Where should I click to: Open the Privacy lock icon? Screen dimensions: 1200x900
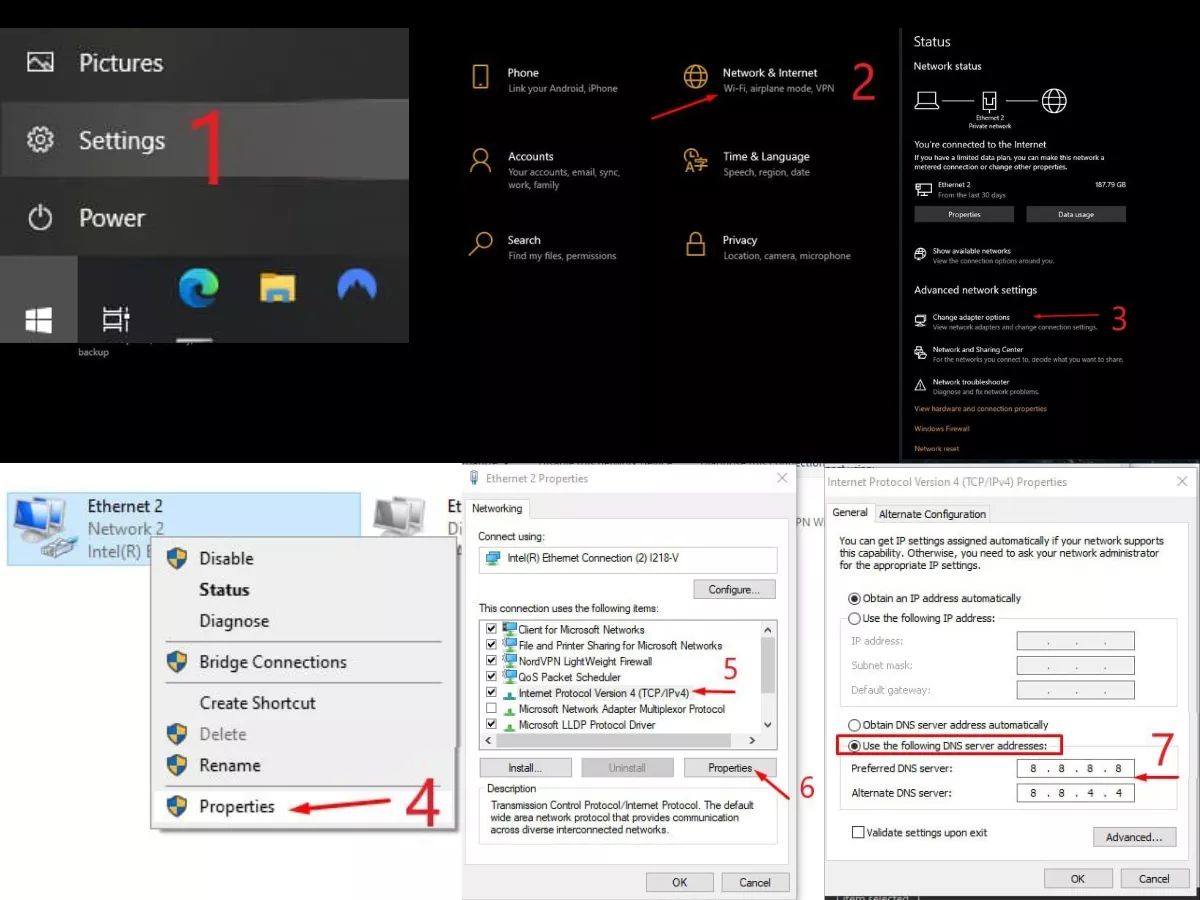(x=695, y=244)
